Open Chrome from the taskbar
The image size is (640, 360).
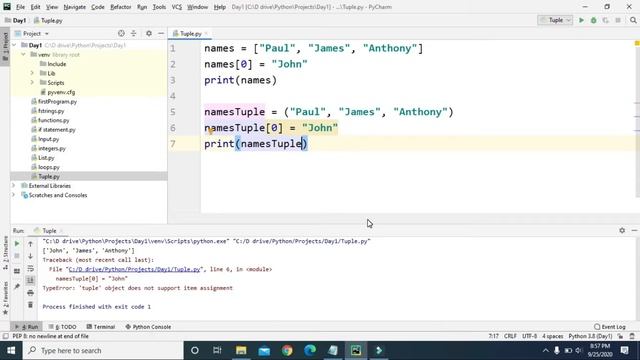point(287,350)
